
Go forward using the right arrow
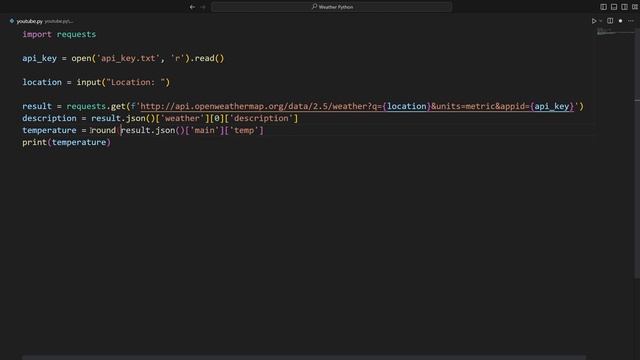tap(203, 7)
